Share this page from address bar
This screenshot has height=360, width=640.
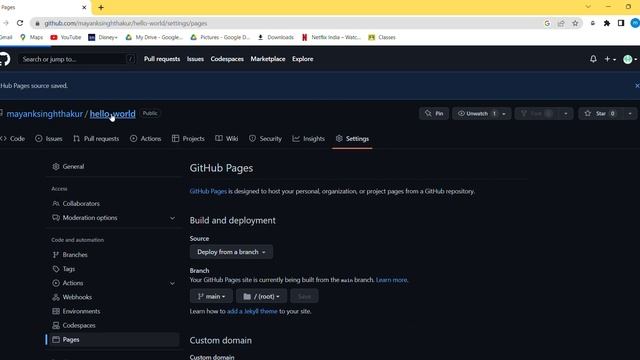(561, 23)
